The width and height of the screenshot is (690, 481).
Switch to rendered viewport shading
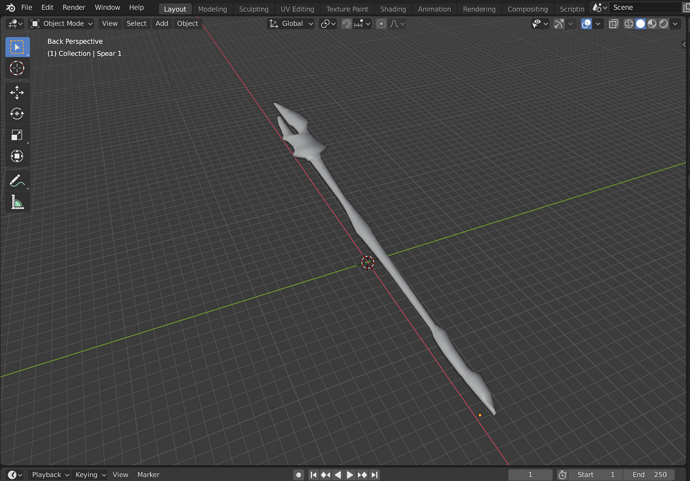(x=664, y=24)
